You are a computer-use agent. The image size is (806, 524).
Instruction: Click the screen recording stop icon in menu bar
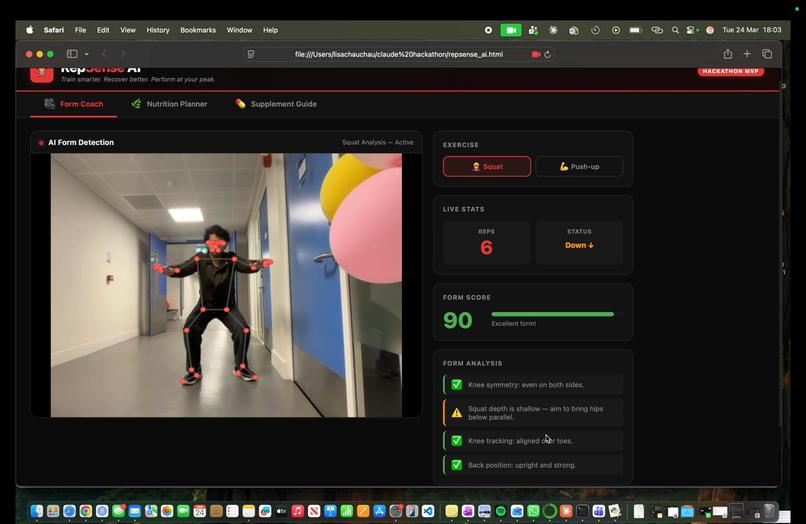pos(488,30)
